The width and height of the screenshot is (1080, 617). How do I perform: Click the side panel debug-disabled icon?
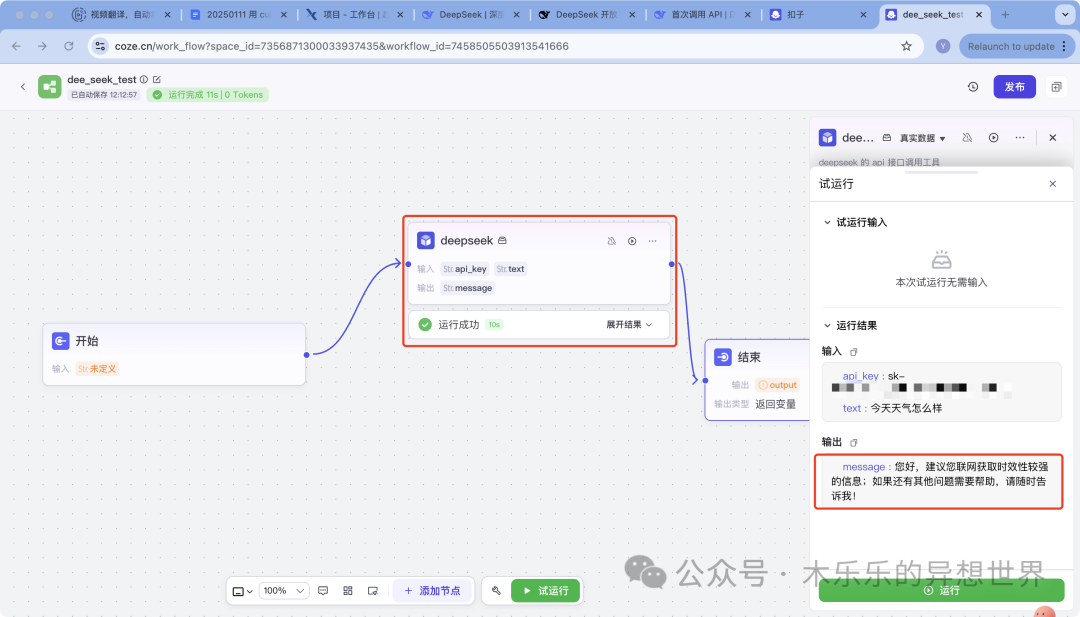(x=967, y=138)
